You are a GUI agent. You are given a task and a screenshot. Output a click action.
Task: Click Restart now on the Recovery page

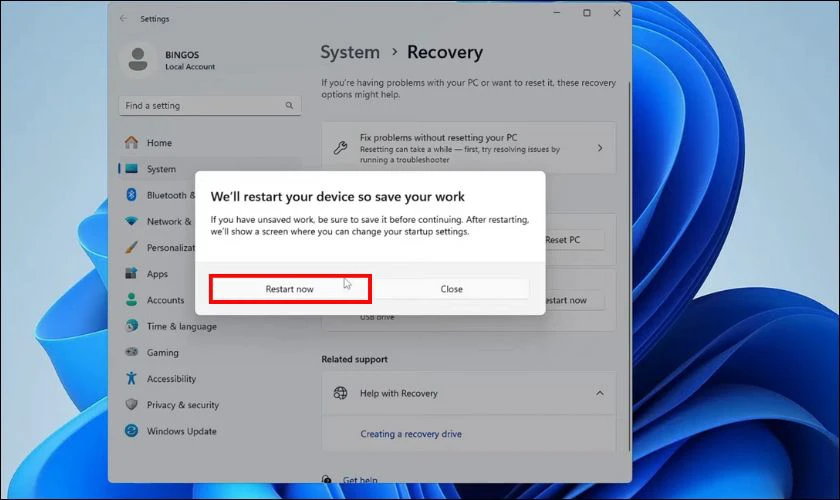574,301
